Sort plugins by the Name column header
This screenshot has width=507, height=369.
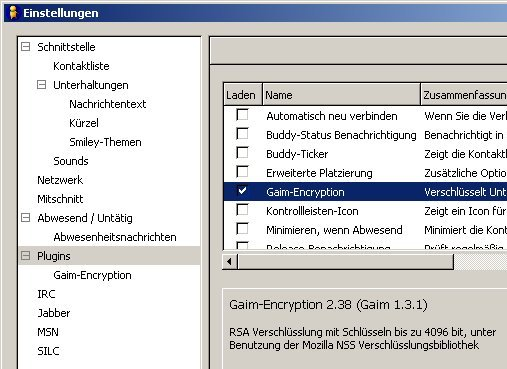coord(341,95)
